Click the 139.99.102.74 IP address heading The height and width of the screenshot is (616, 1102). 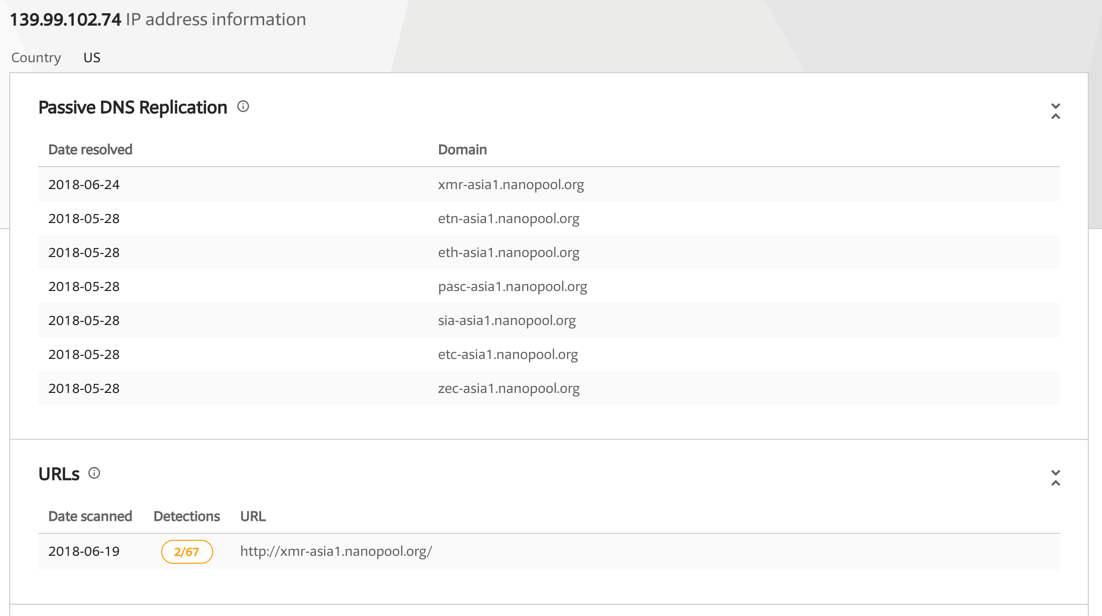[65, 19]
